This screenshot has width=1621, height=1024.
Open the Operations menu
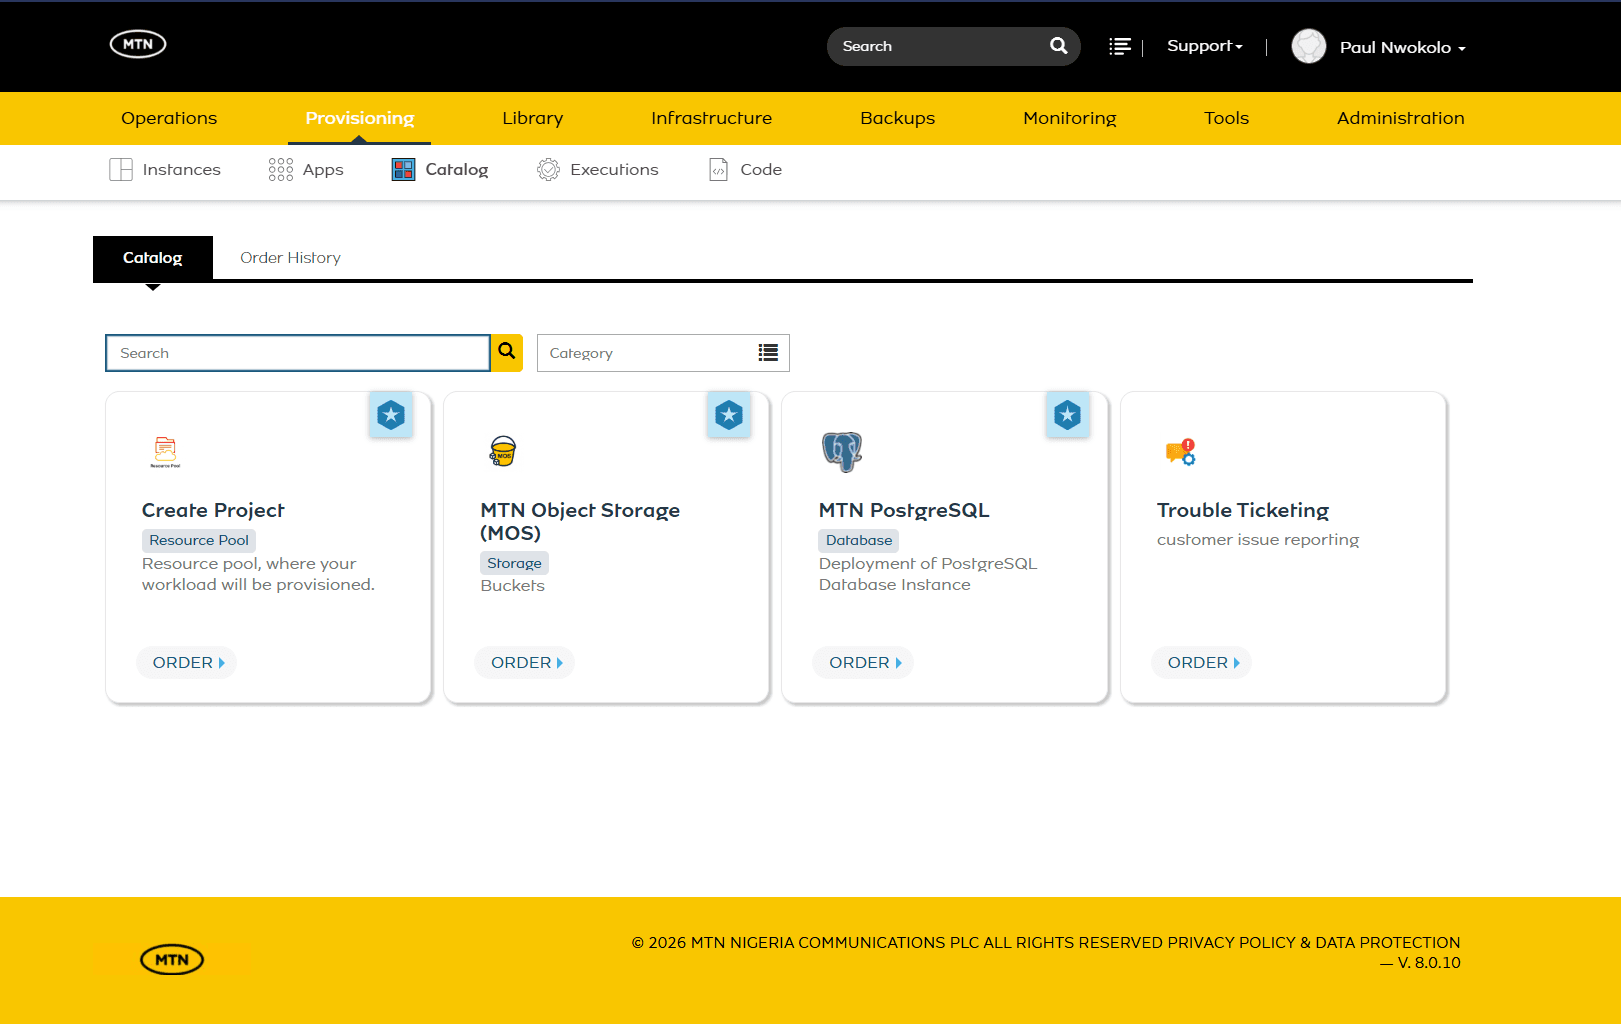click(x=169, y=118)
